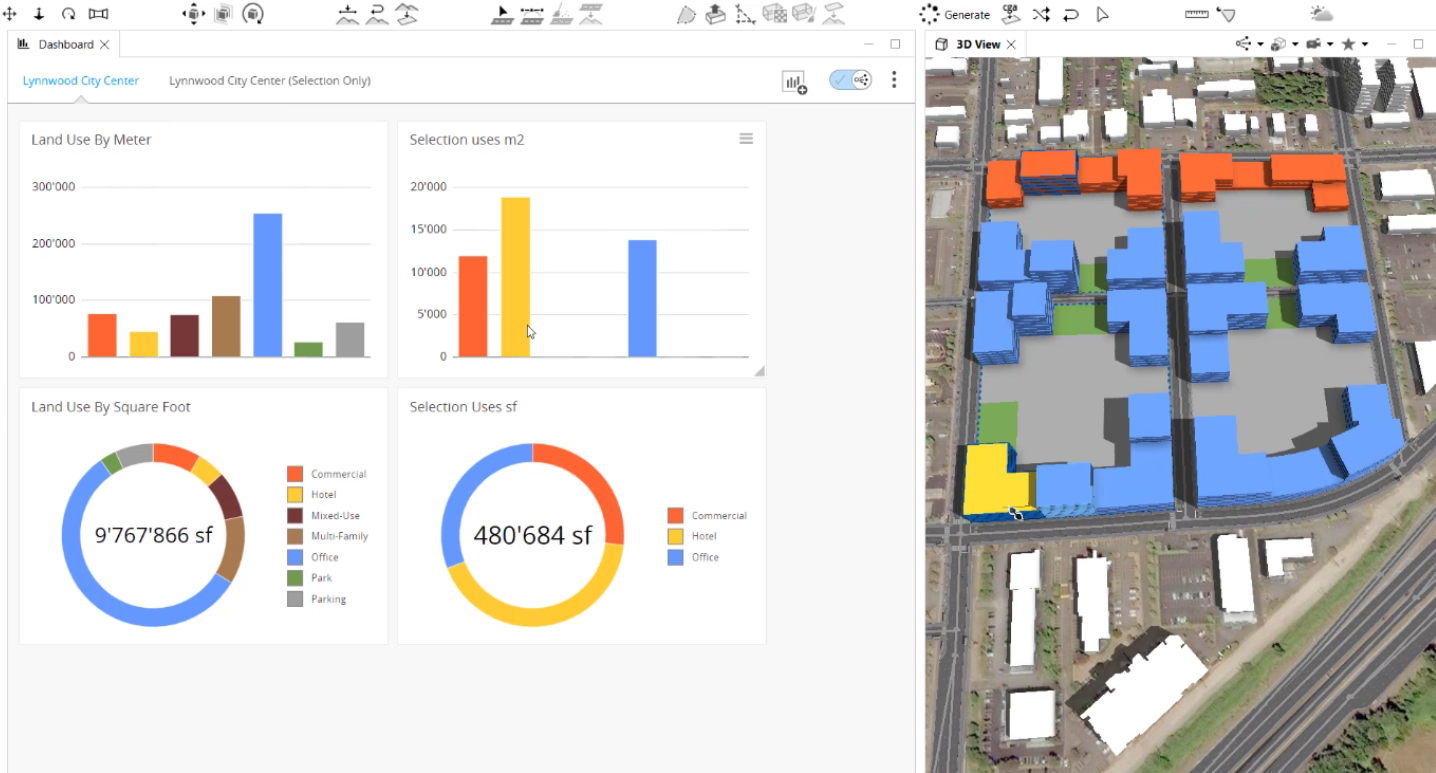Open the Sun and lighting settings
Viewport: 1436px width, 773px height.
pos(1321,13)
